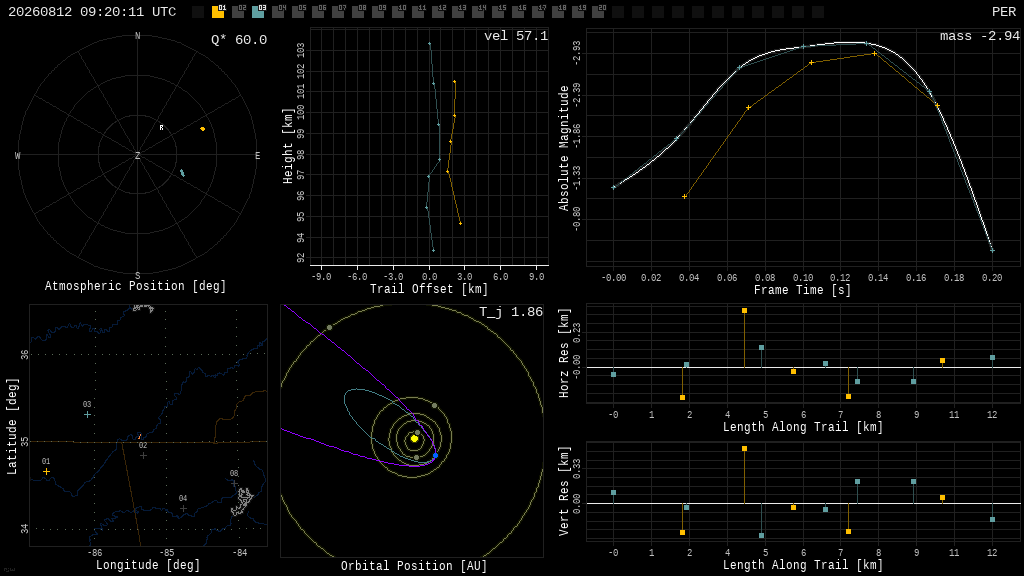Click the teal meteor marker on polar plot
Image resolution: width=1024 pixels, height=576 pixels.
[x=182, y=173]
